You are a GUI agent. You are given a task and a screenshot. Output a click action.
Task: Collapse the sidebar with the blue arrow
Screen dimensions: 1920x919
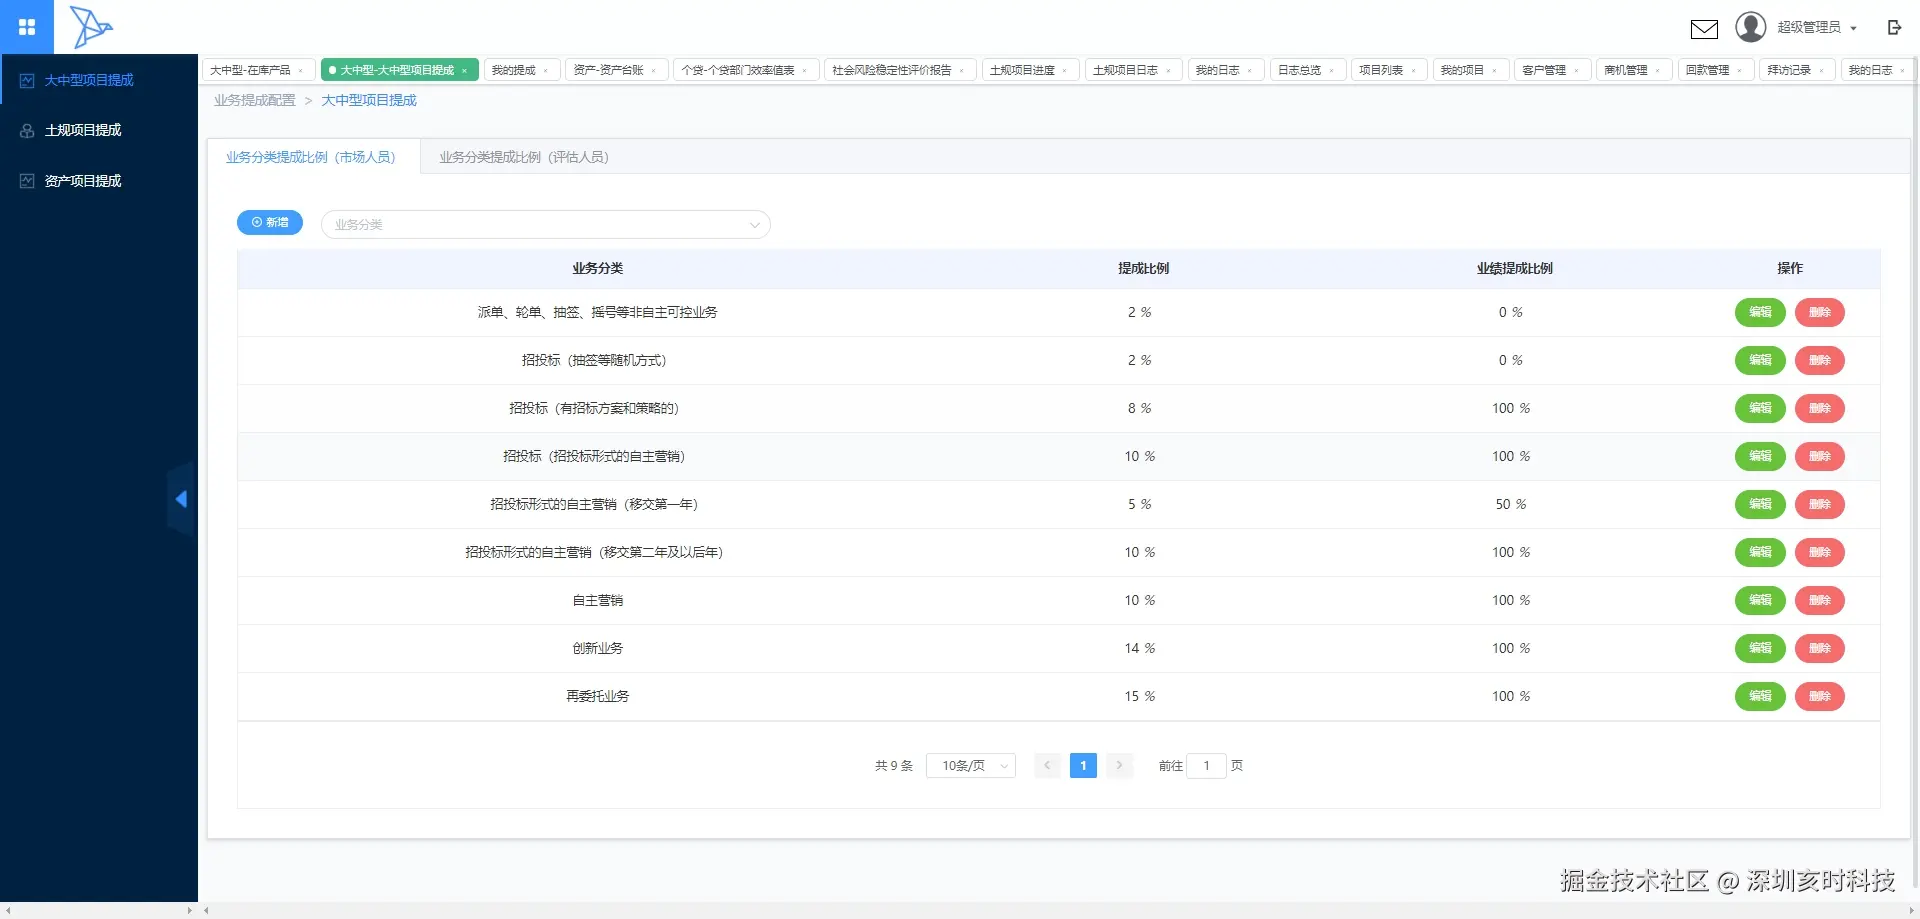point(181,499)
